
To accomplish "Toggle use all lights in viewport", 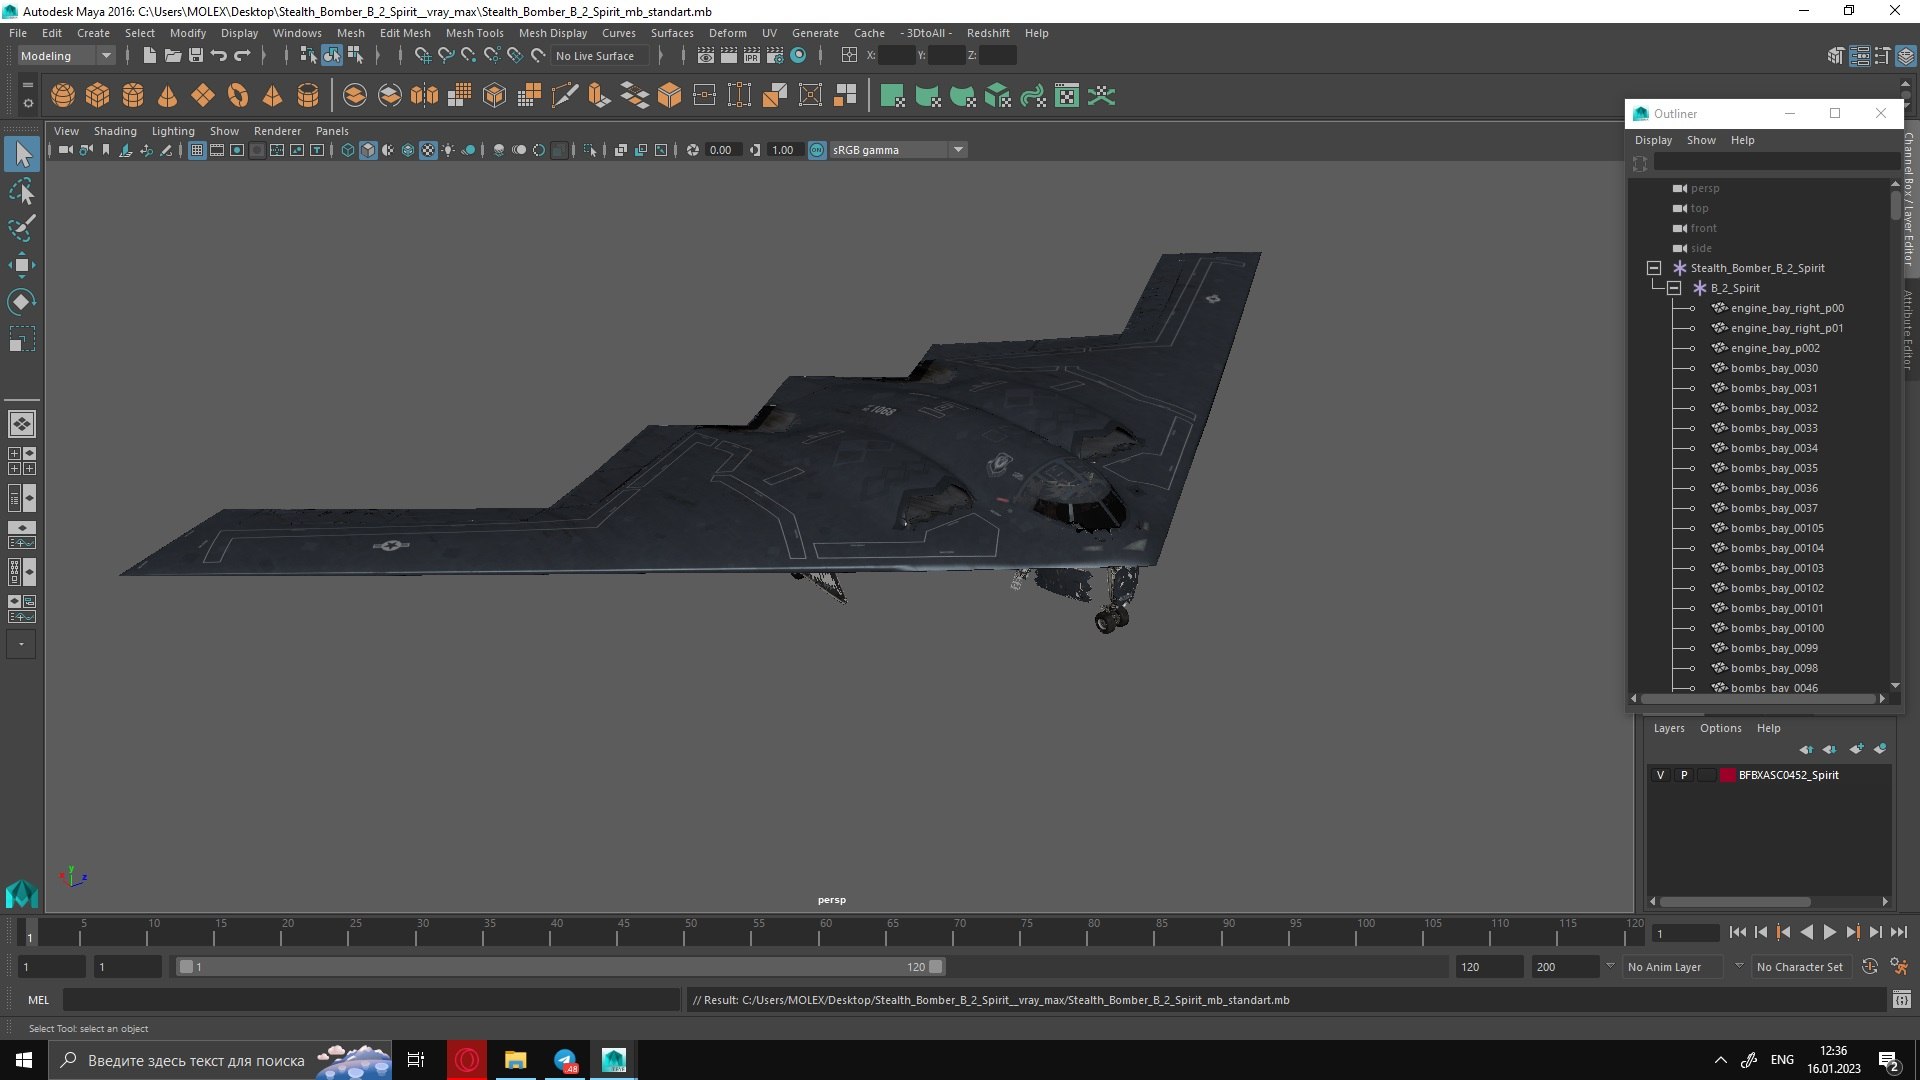I will pos(448,150).
